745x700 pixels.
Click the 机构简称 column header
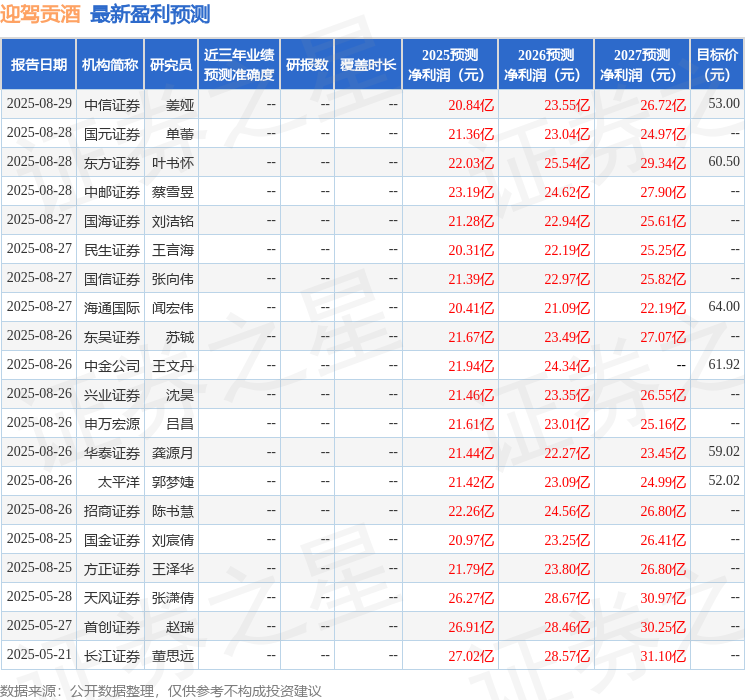[110, 65]
